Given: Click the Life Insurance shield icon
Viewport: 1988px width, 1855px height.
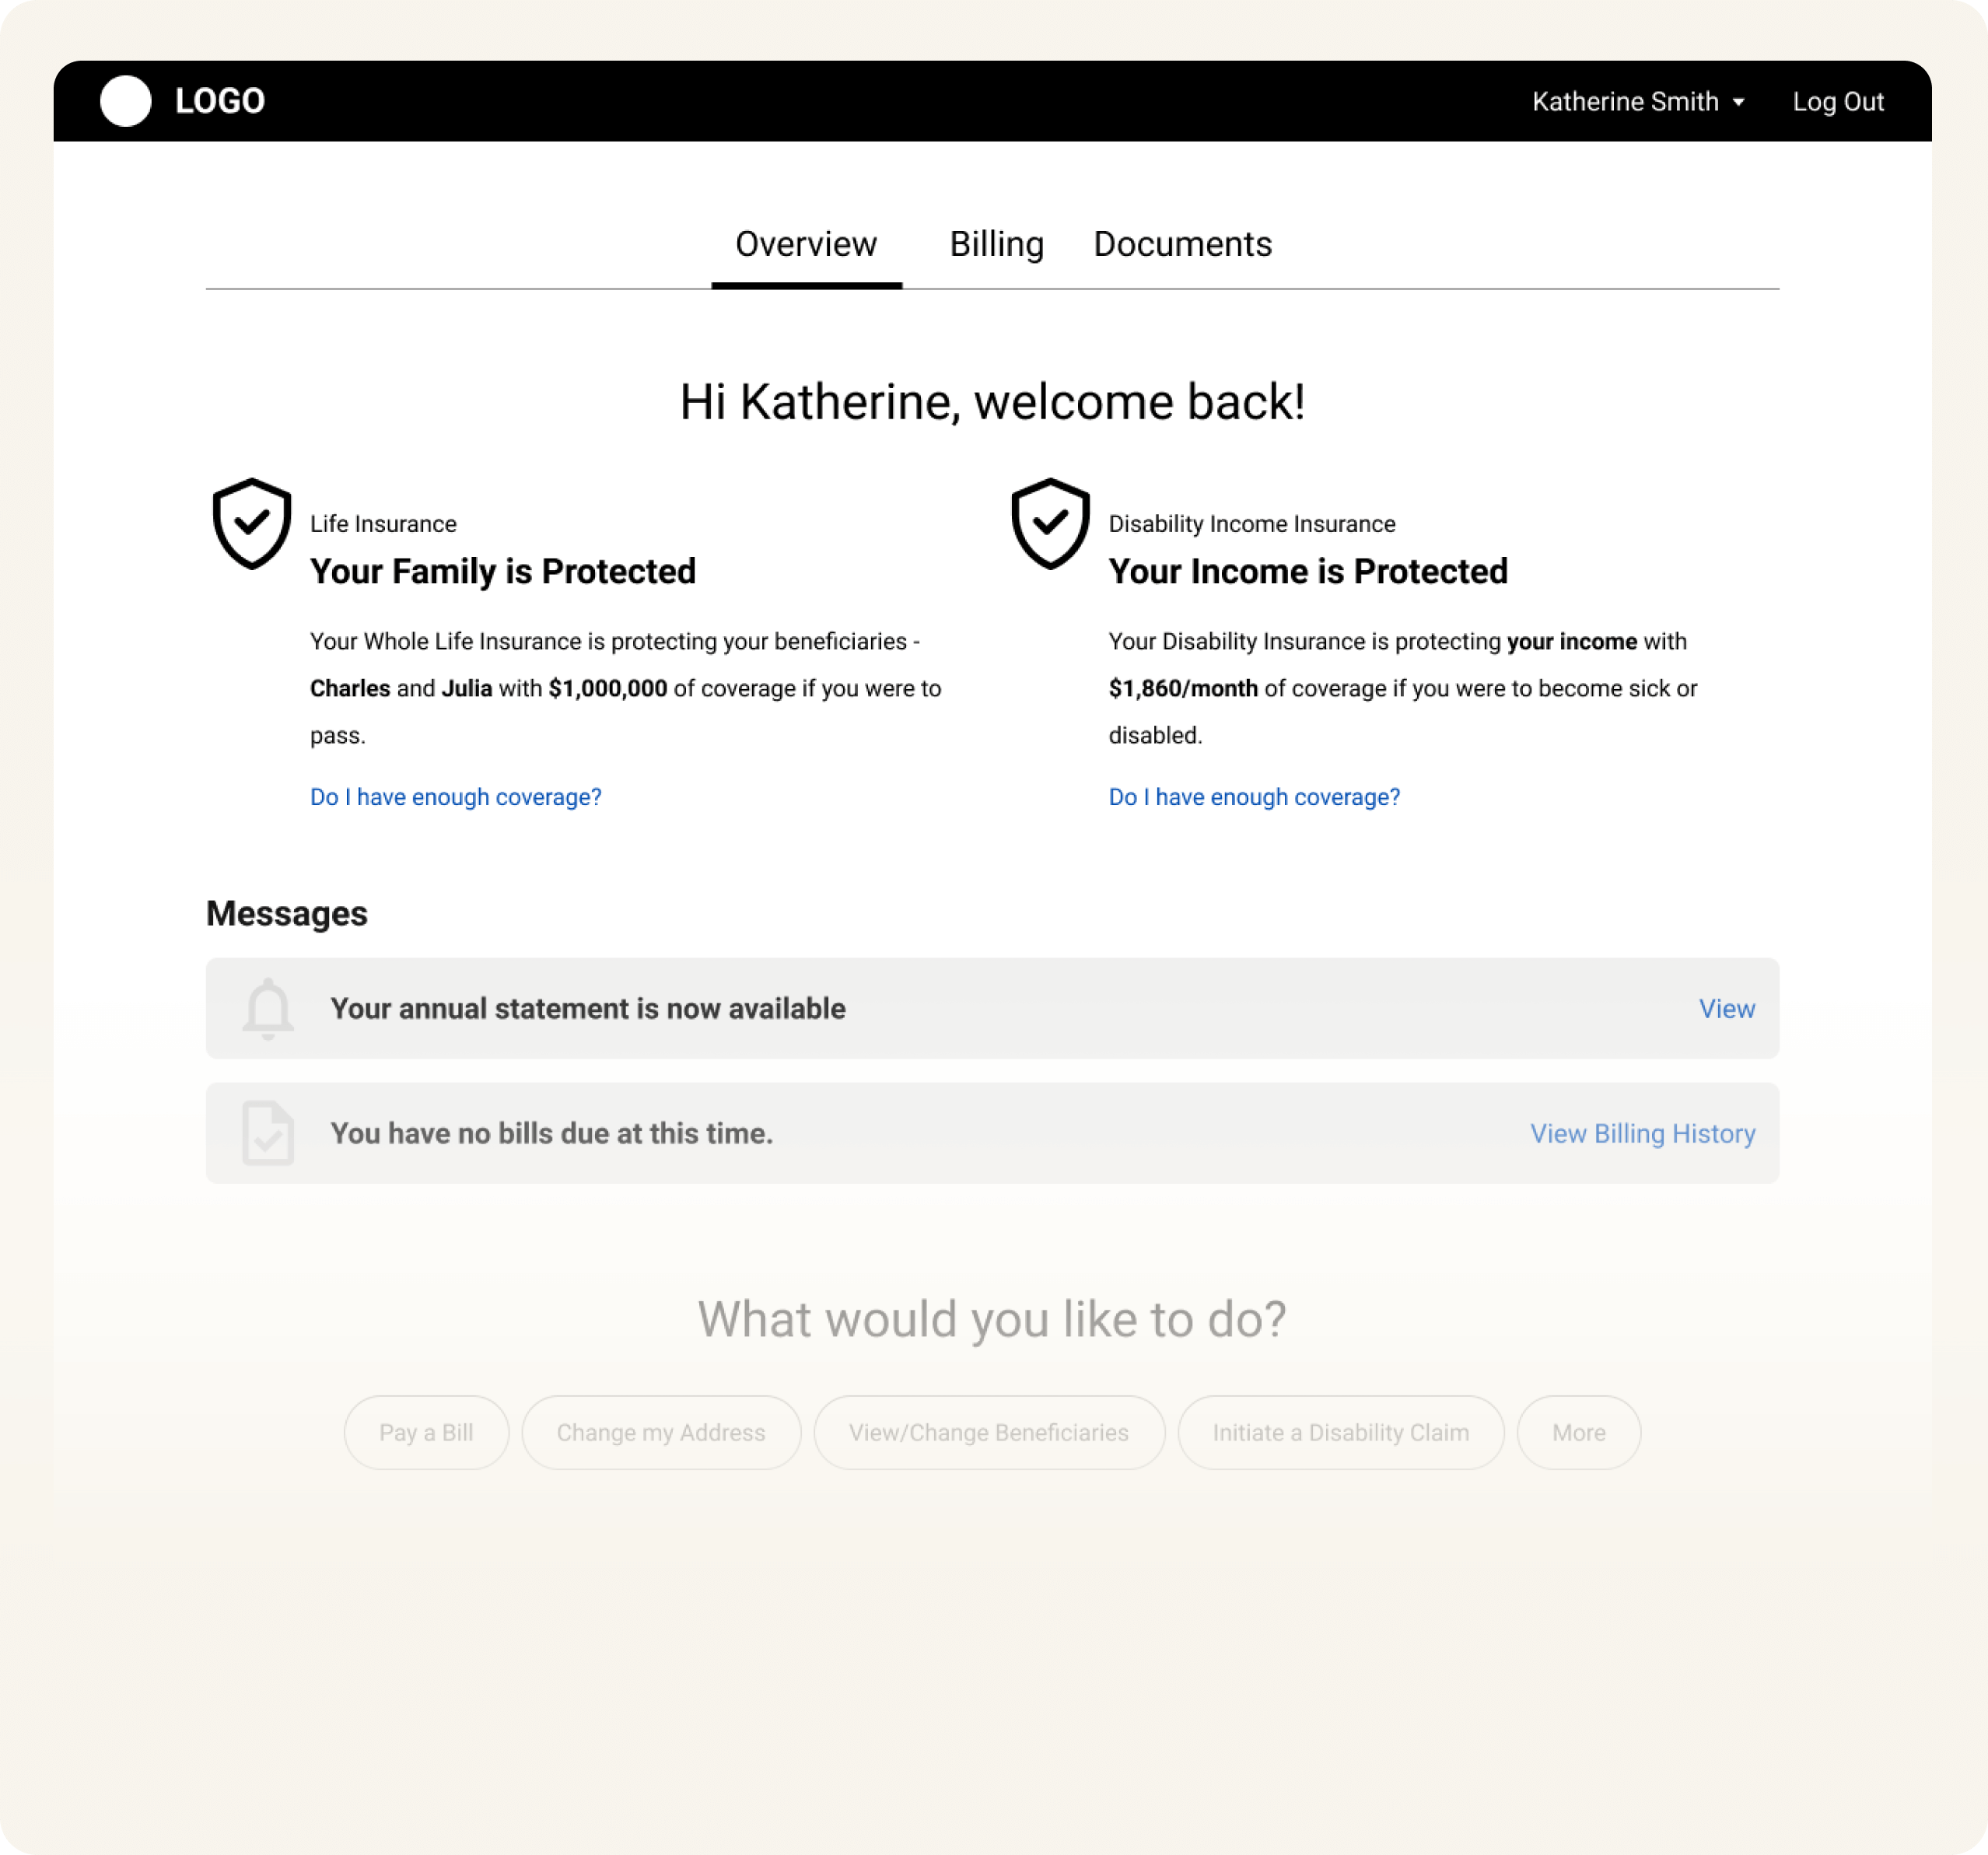Looking at the screenshot, I should (252, 523).
